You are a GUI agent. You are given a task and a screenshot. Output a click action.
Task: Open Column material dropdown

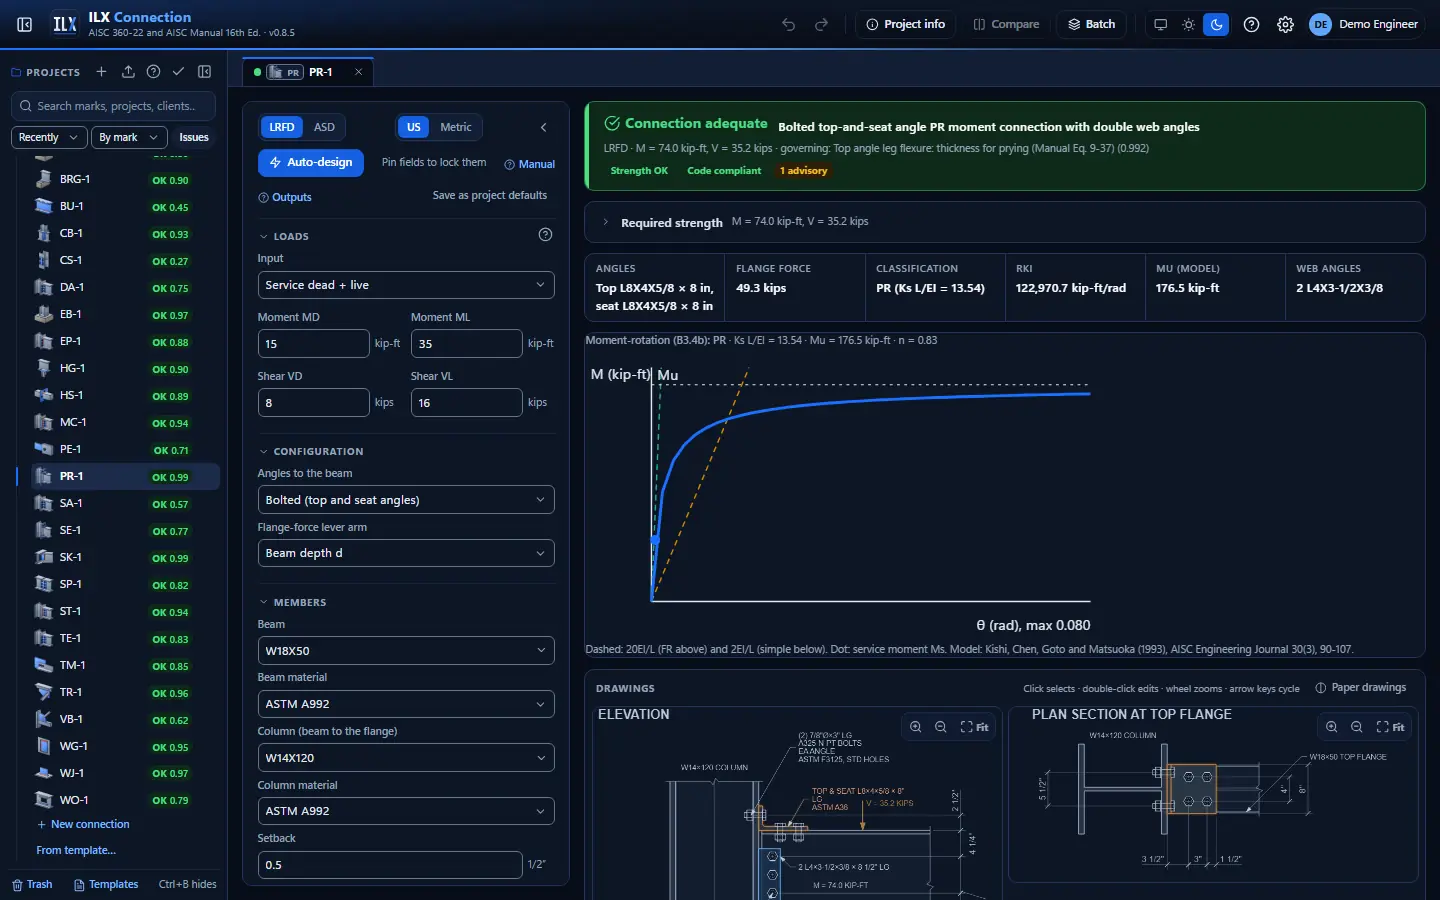pyautogui.click(x=406, y=811)
